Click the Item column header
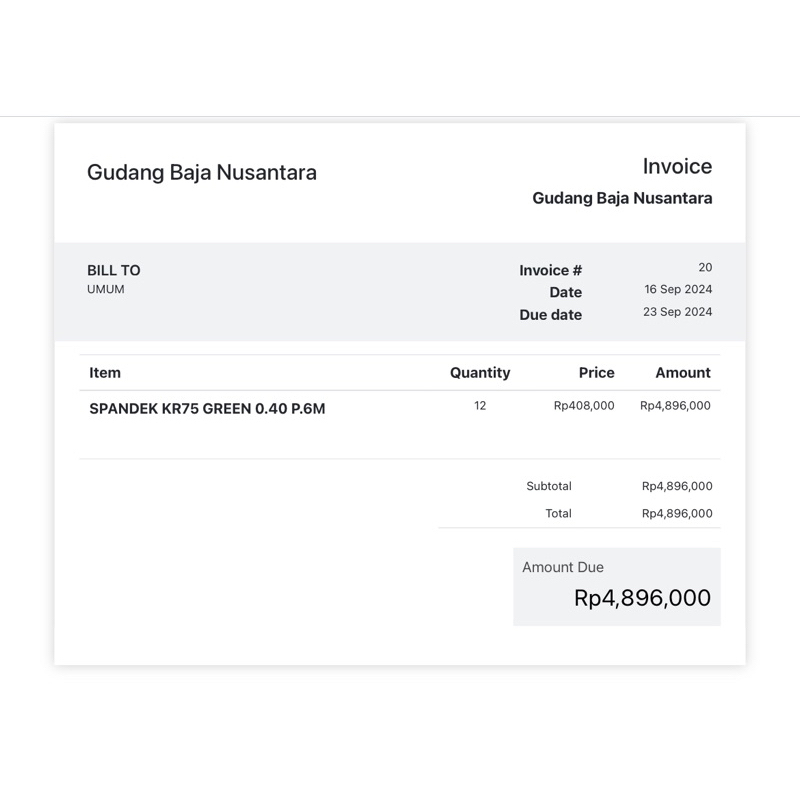Screen dimensions: 800x800 (x=105, y=372)
